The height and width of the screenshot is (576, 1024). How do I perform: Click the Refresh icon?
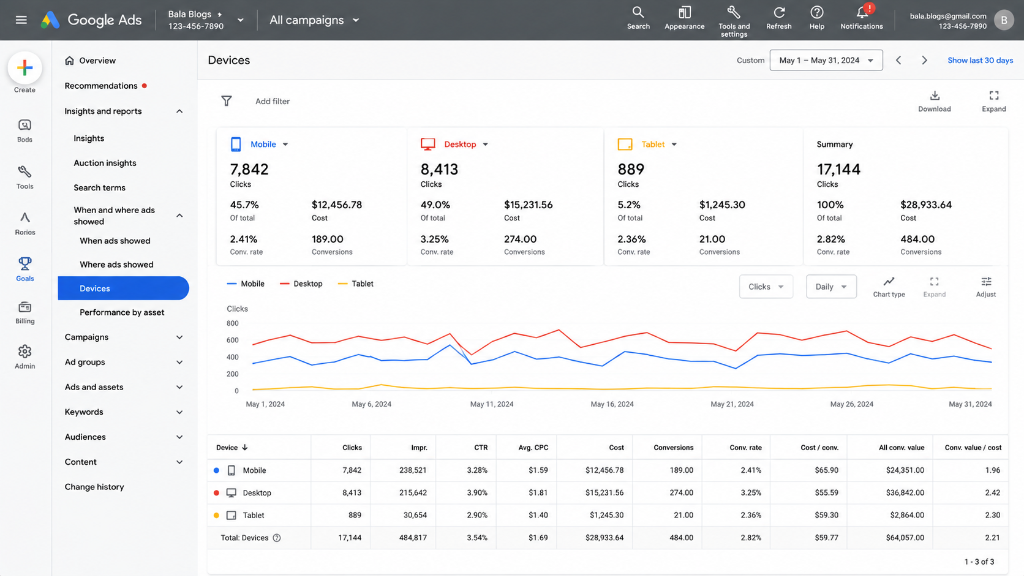tap(778, 18)
